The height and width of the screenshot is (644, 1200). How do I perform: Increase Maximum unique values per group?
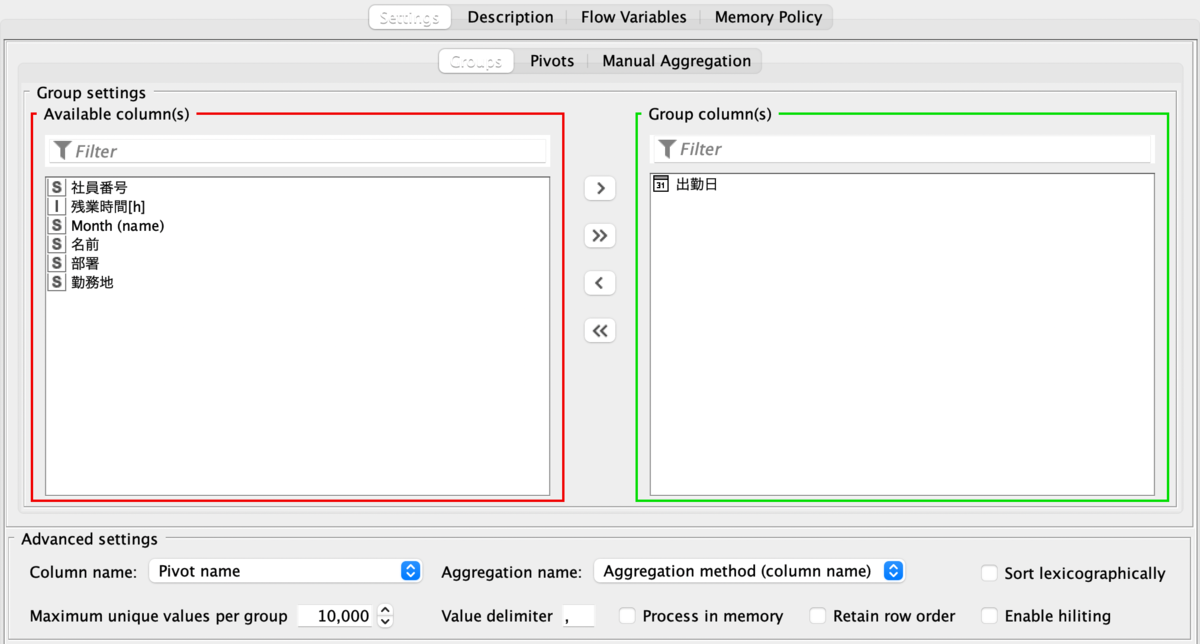(386, 610)
